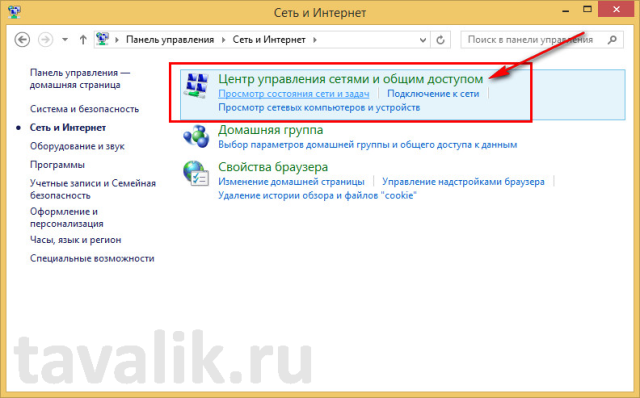Expand the chevron before Панель управления
Image resolution: width=640 pixels, height=398 pixels.
[117, 40]
